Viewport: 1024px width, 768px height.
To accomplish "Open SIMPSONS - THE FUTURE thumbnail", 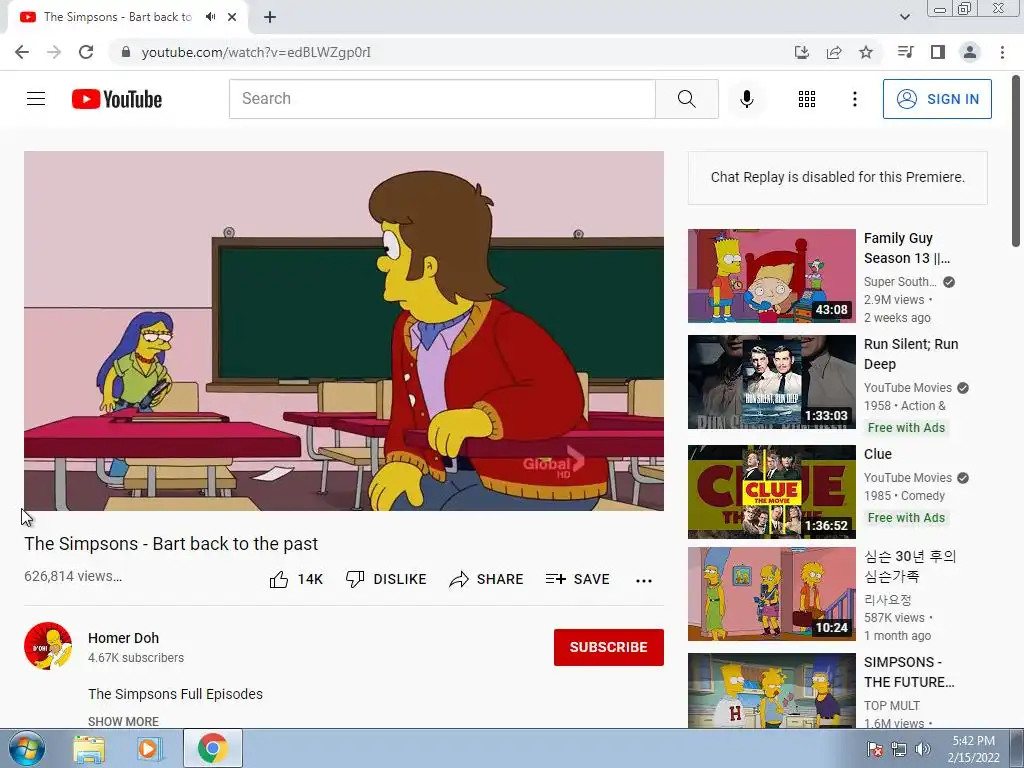I will (771, 690).
